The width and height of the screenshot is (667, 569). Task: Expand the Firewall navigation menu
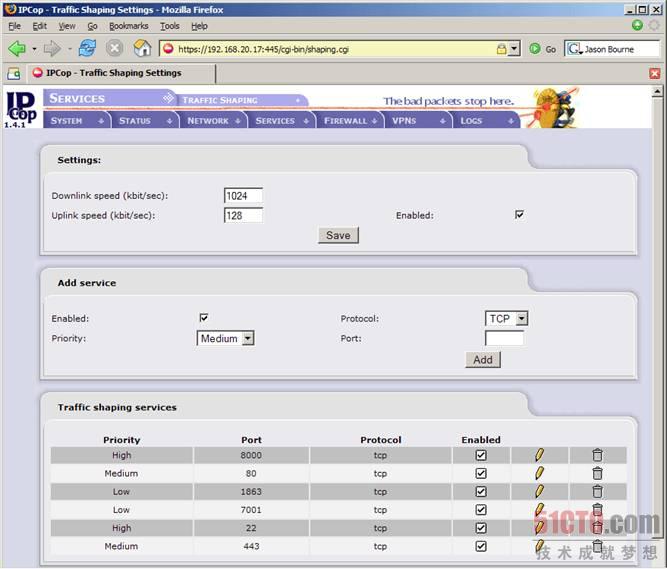coord(350,121)
